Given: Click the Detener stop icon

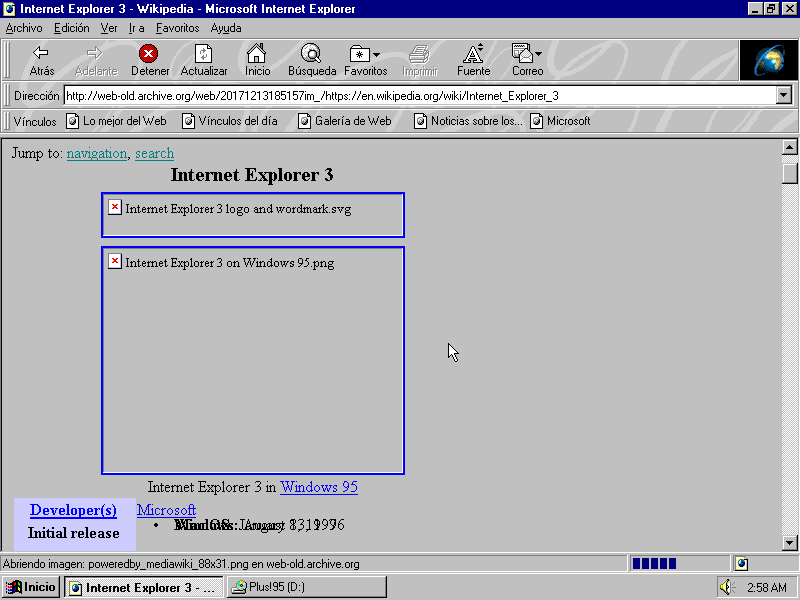Looking at the screenshot, I should 149,55.
